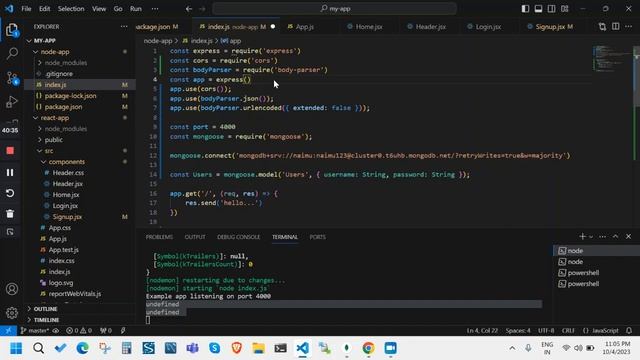Open Source Control view in activity bar

12,78
